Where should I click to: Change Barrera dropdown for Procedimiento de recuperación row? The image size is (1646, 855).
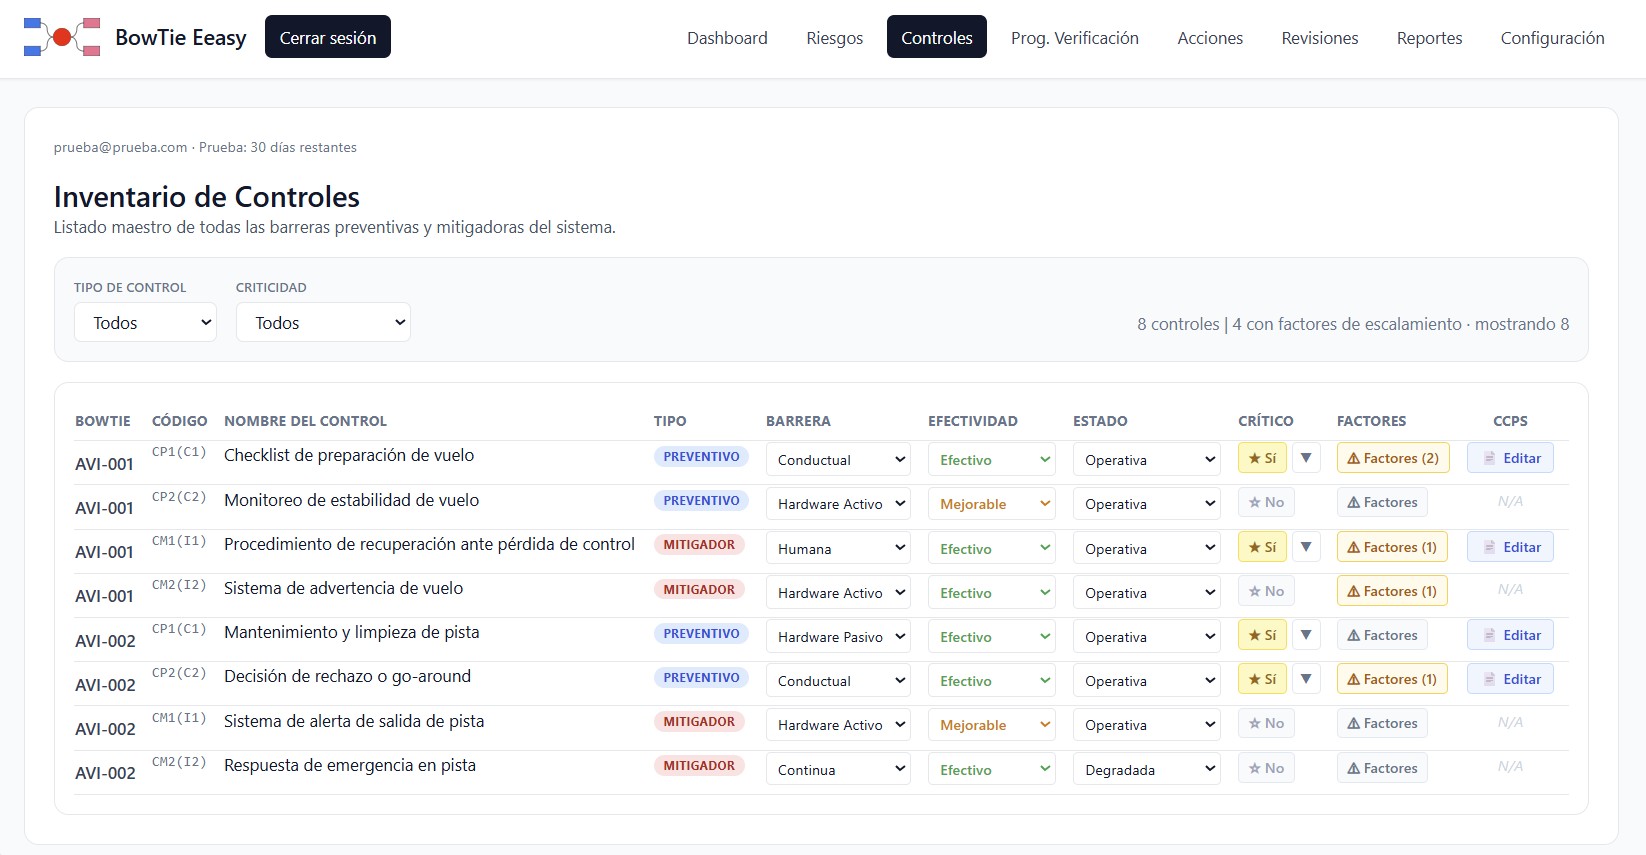click(838, 549)
